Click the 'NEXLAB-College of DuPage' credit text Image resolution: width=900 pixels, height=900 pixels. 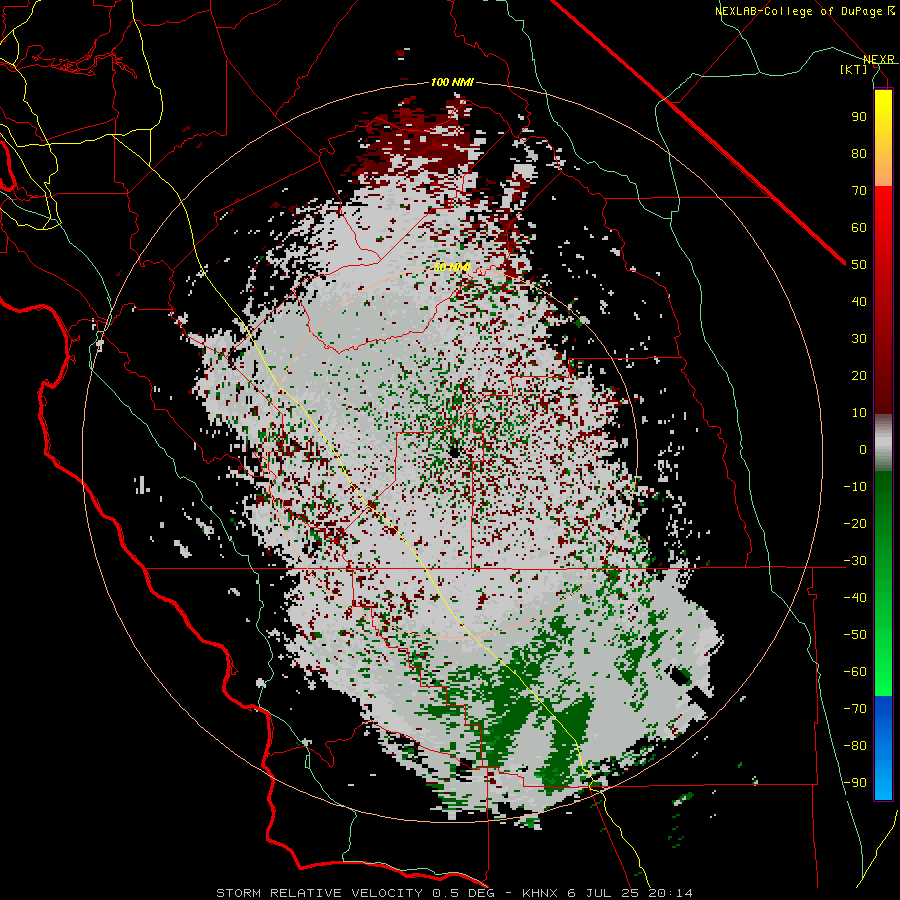click(x=798, y=11)
